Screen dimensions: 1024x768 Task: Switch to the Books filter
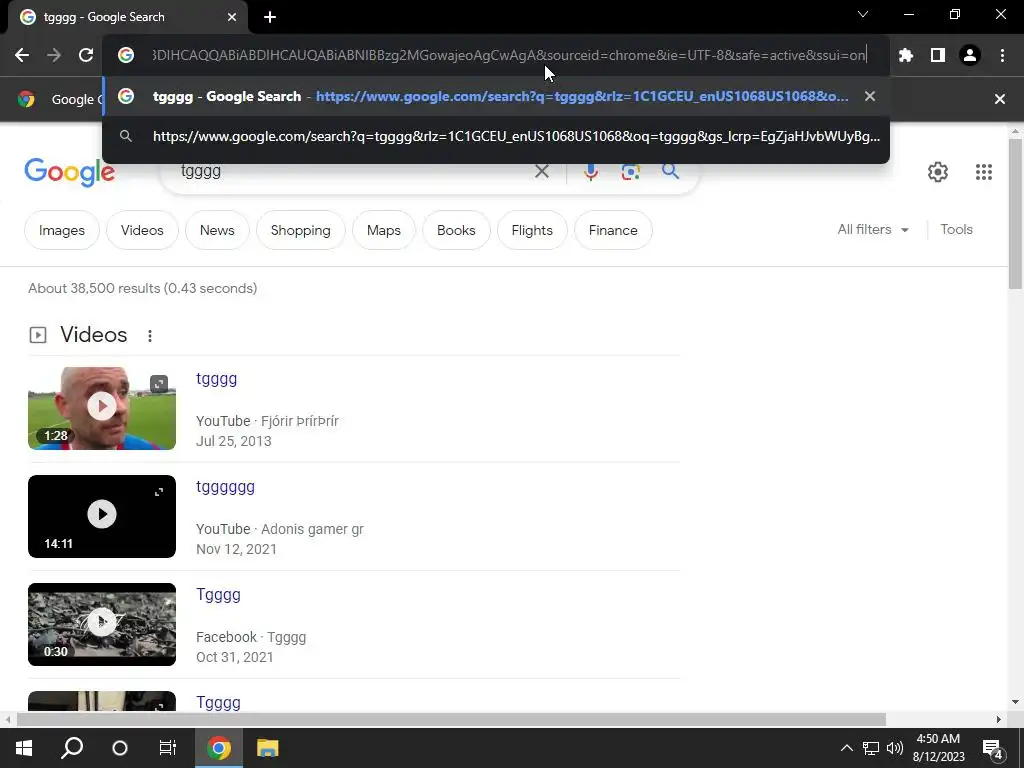(x=456, y=230)
